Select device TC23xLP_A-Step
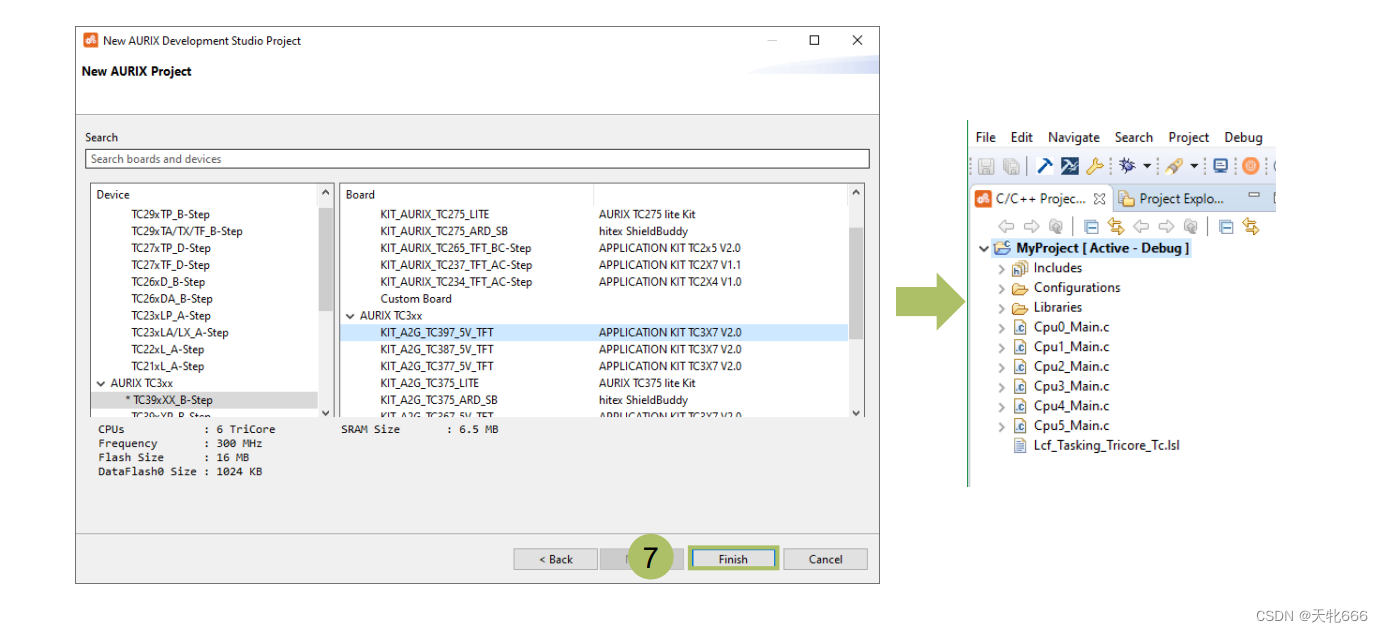Viewport: 1383px width, 632px height. pyautogui.click(x=170, y=316)
